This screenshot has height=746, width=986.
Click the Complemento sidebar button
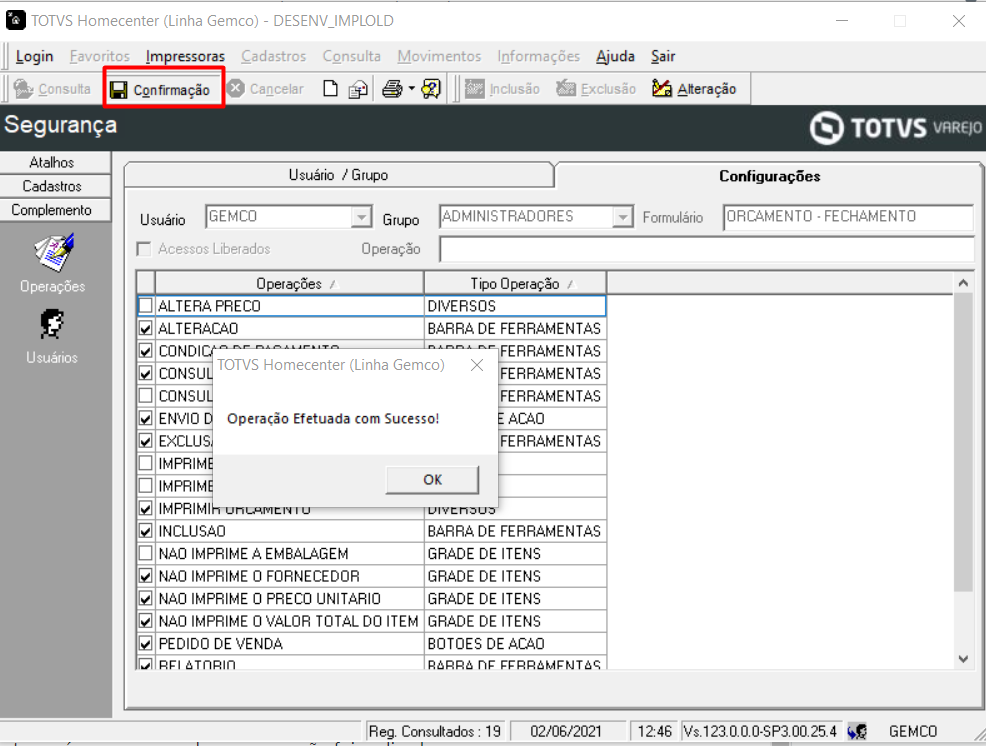point(55,210)
